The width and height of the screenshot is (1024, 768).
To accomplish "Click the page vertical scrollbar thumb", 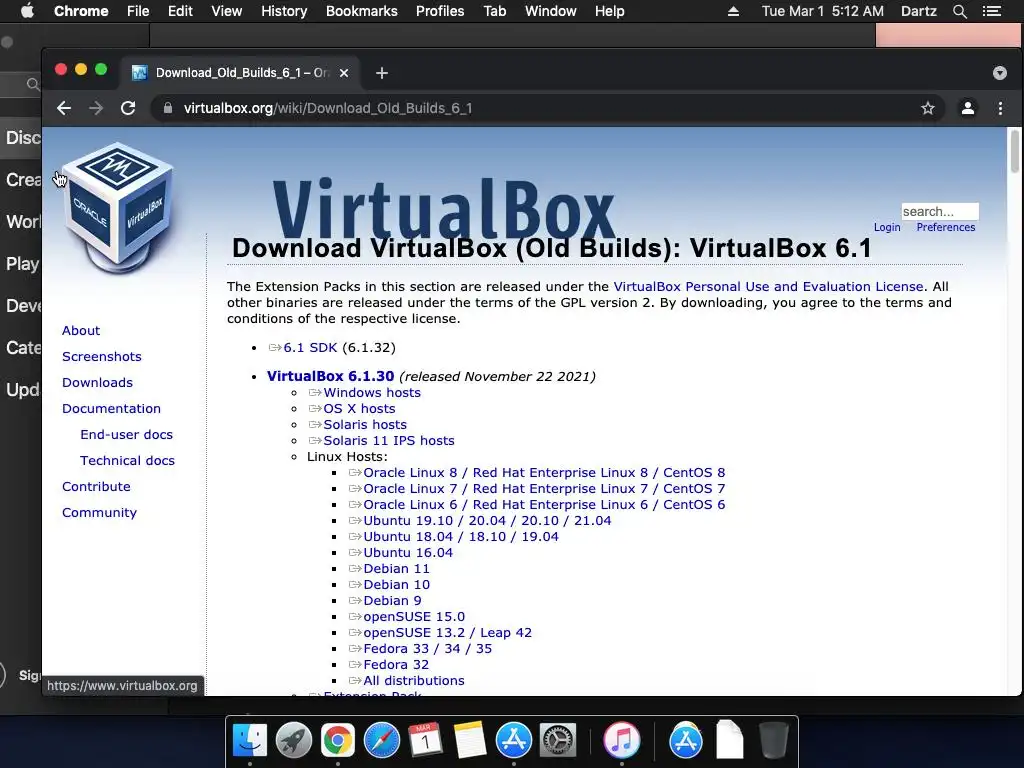I will (1014, 152).
